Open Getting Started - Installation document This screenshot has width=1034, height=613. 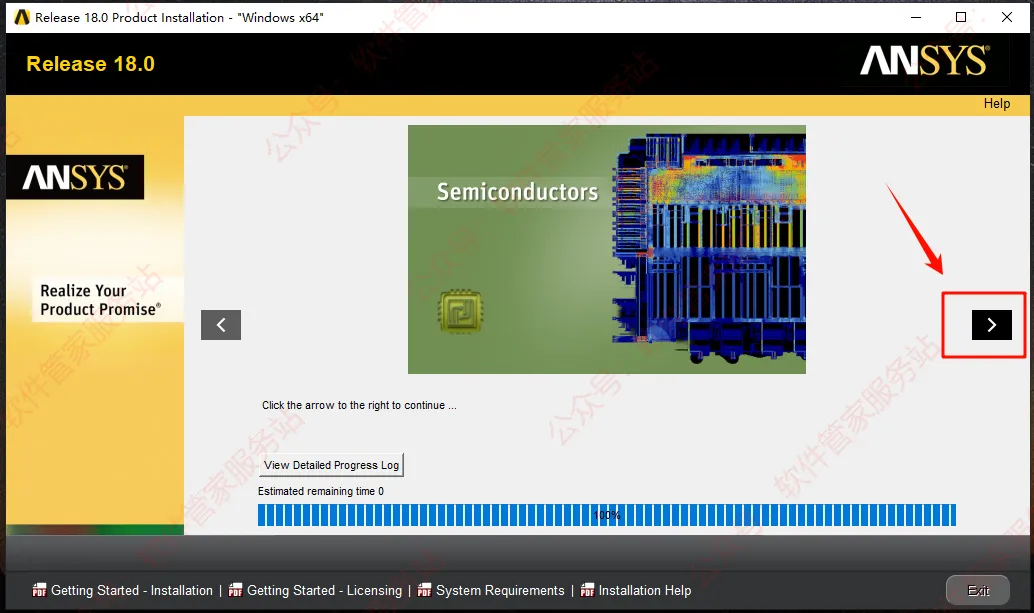tap(132, 591)
